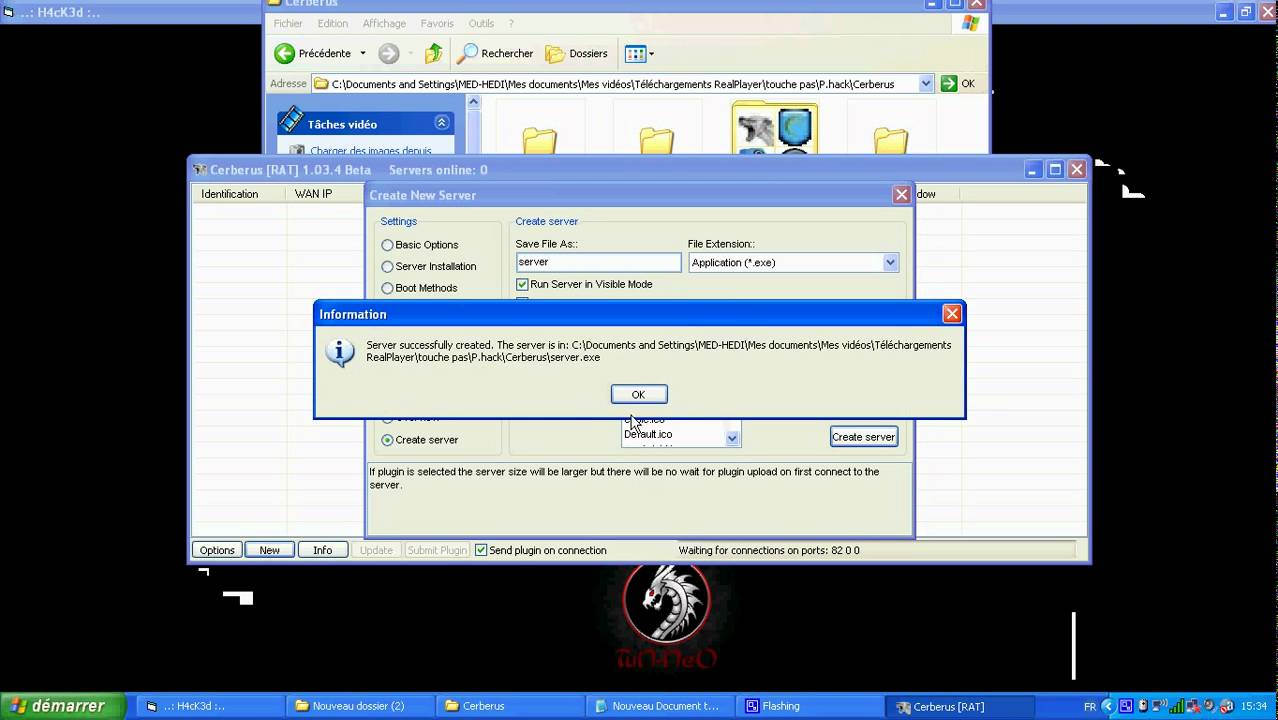Click the Forward arrow icon in Explorer
Screen dimensions: 1278x720
[x=389, y=54]
